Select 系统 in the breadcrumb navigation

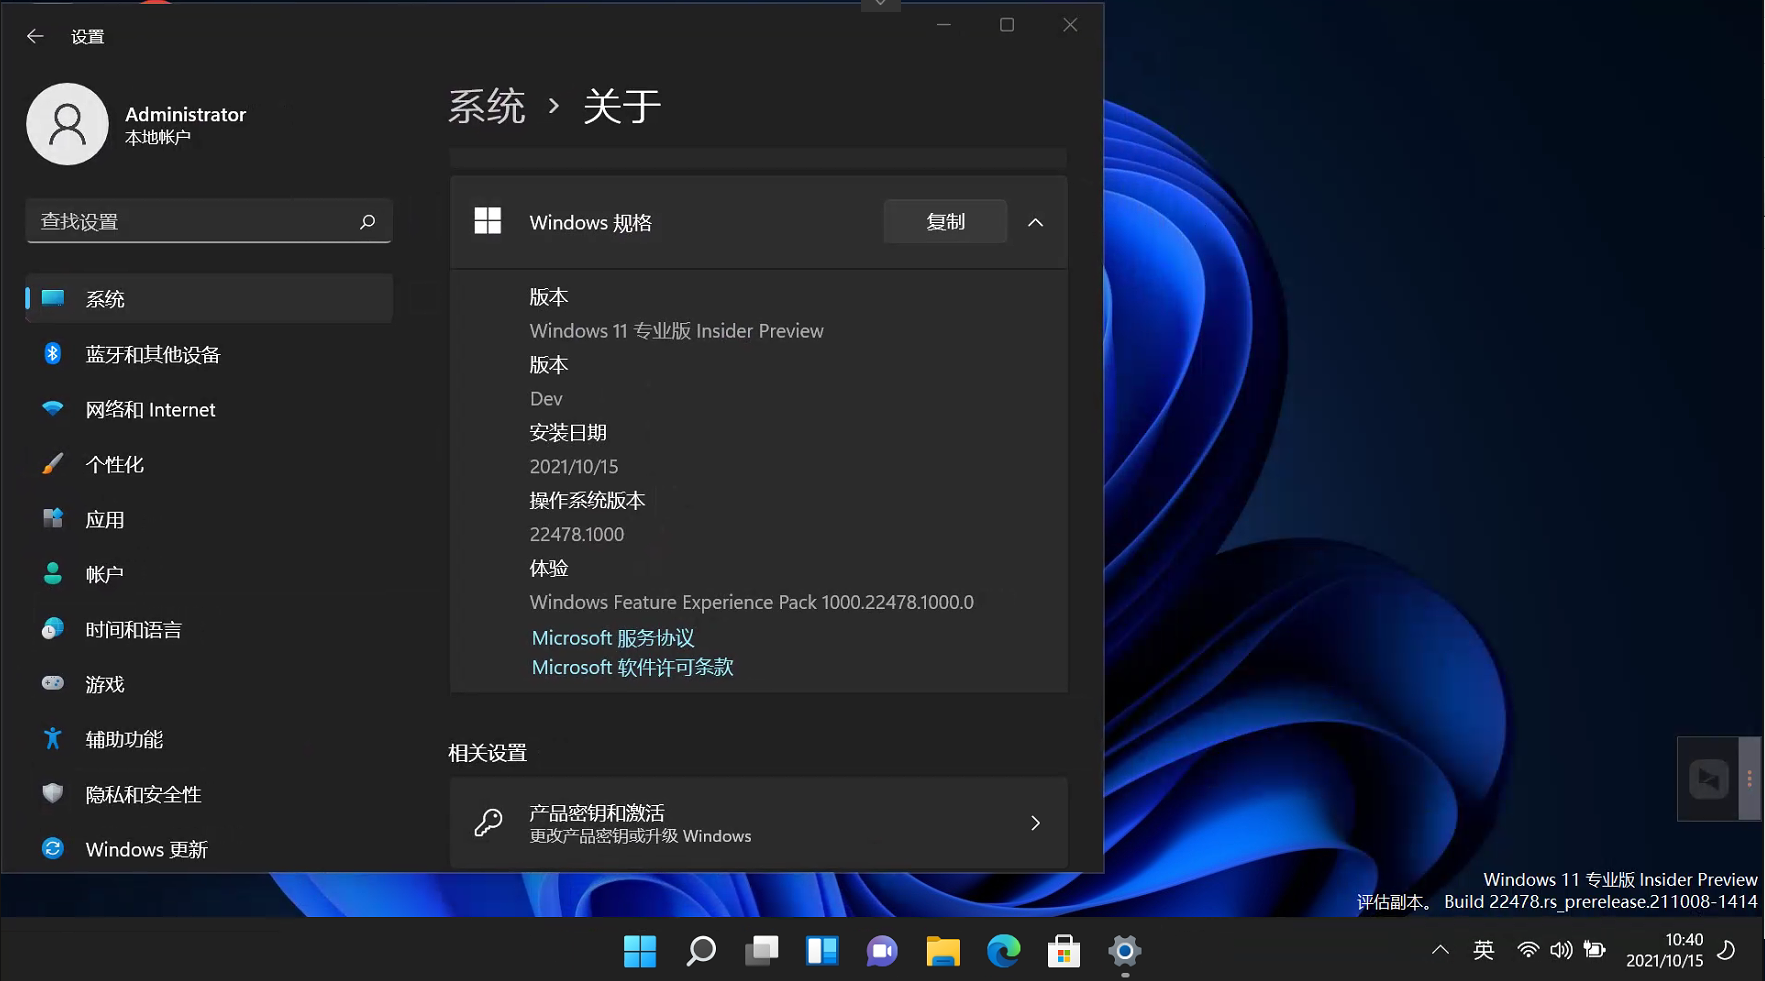[x=487, y=105]
